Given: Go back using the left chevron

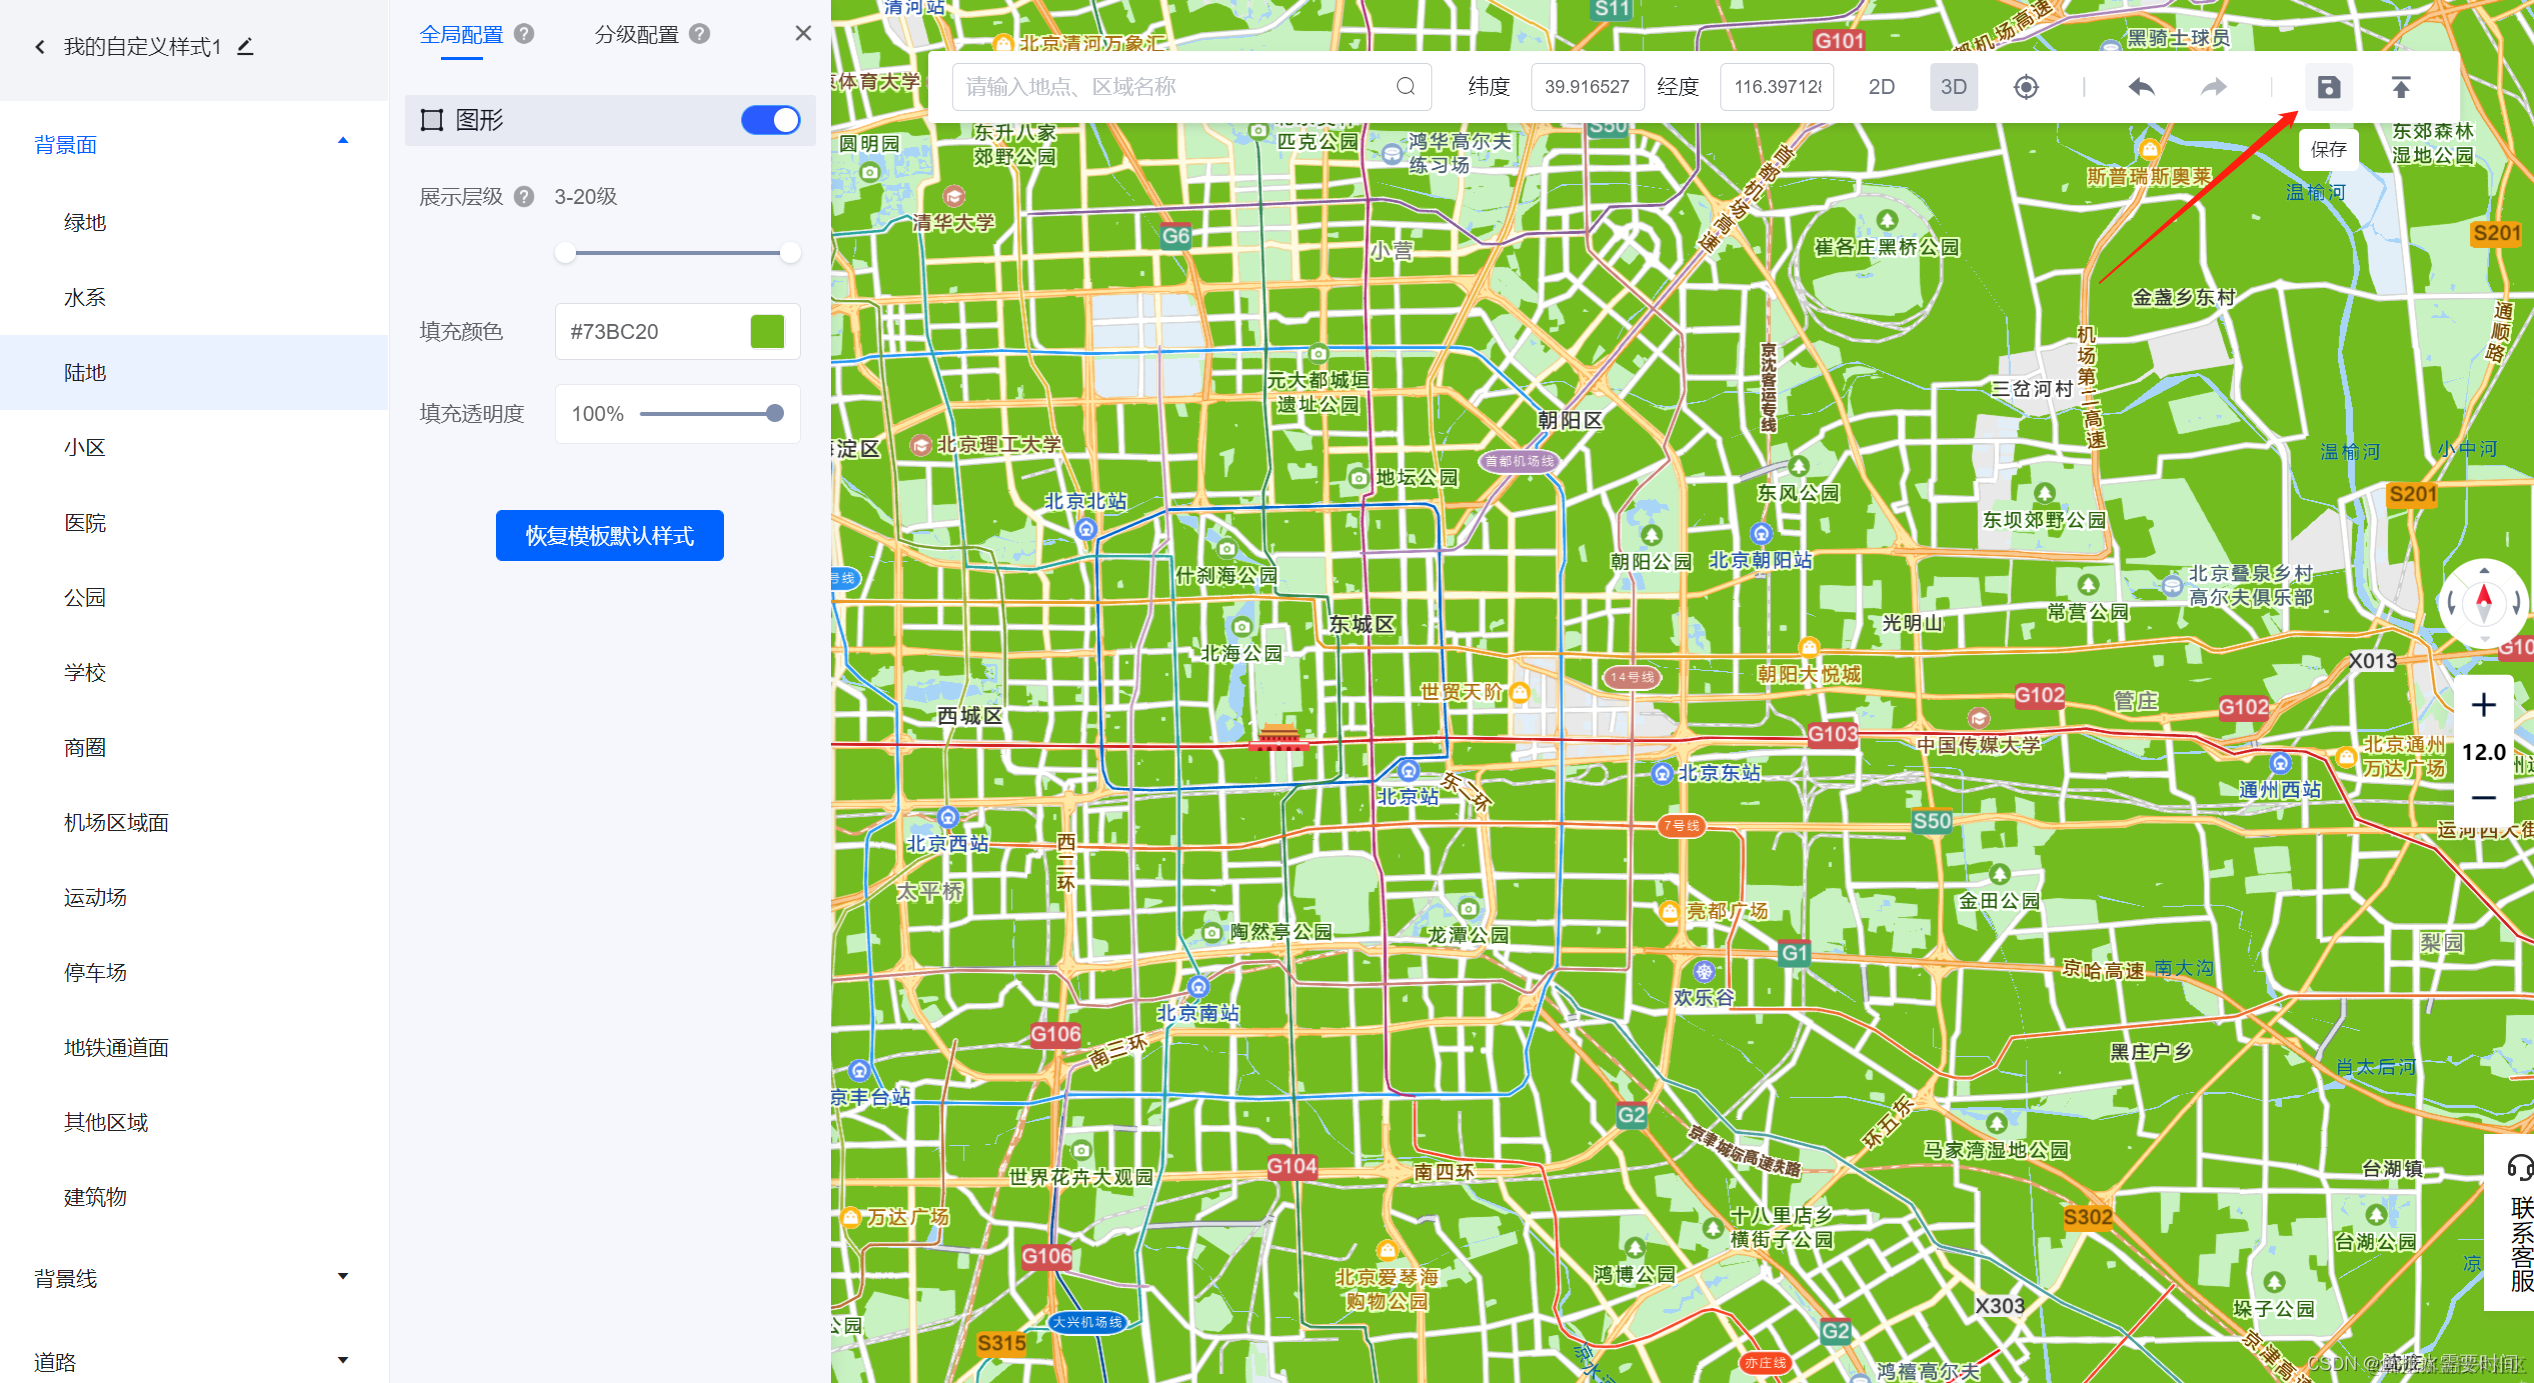Looking at the screenshot, I should click(40, 47).
